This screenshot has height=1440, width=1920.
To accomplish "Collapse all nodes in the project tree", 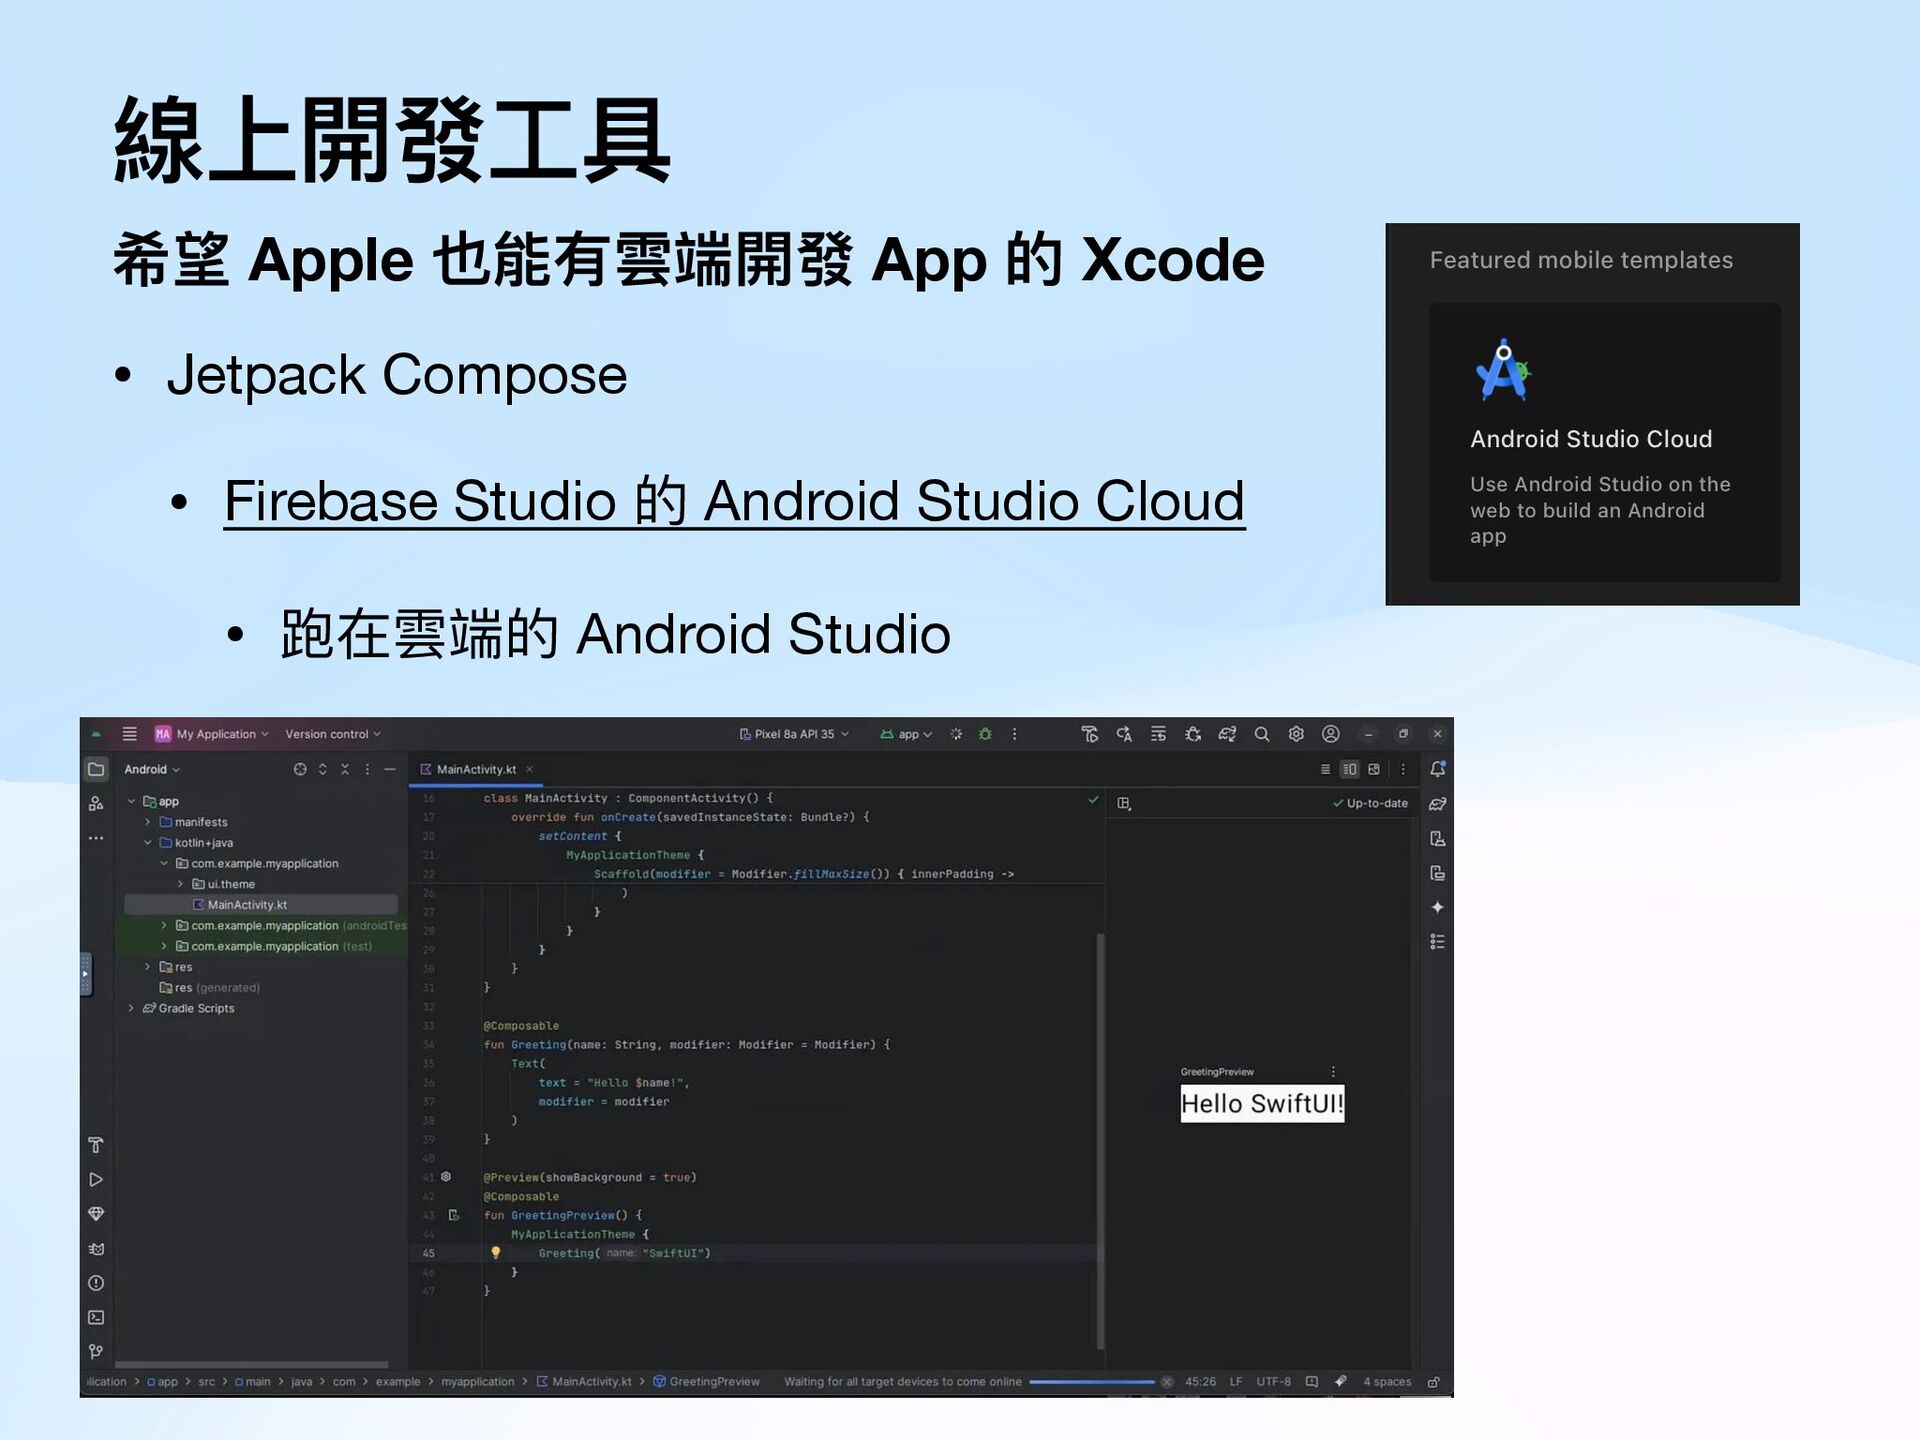I will [345, 769].
